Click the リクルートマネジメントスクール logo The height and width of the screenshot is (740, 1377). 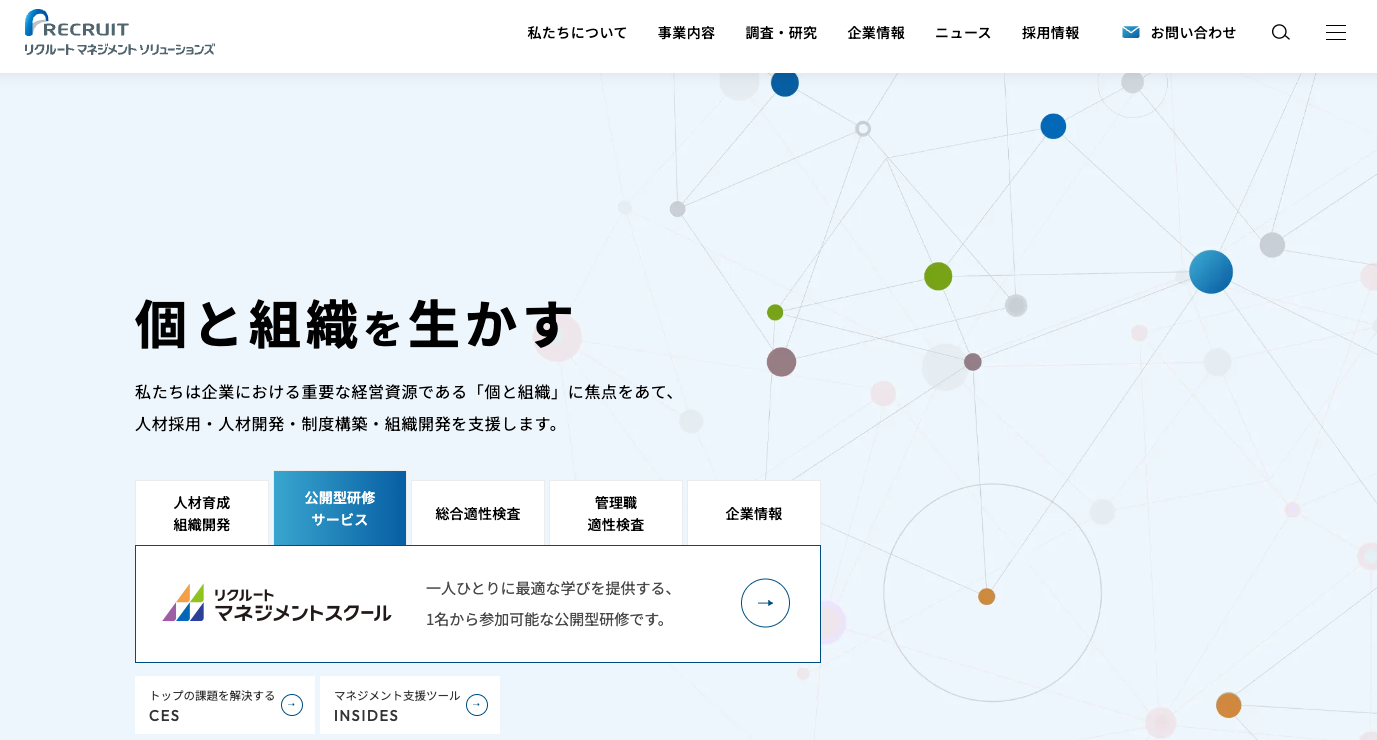277,603
